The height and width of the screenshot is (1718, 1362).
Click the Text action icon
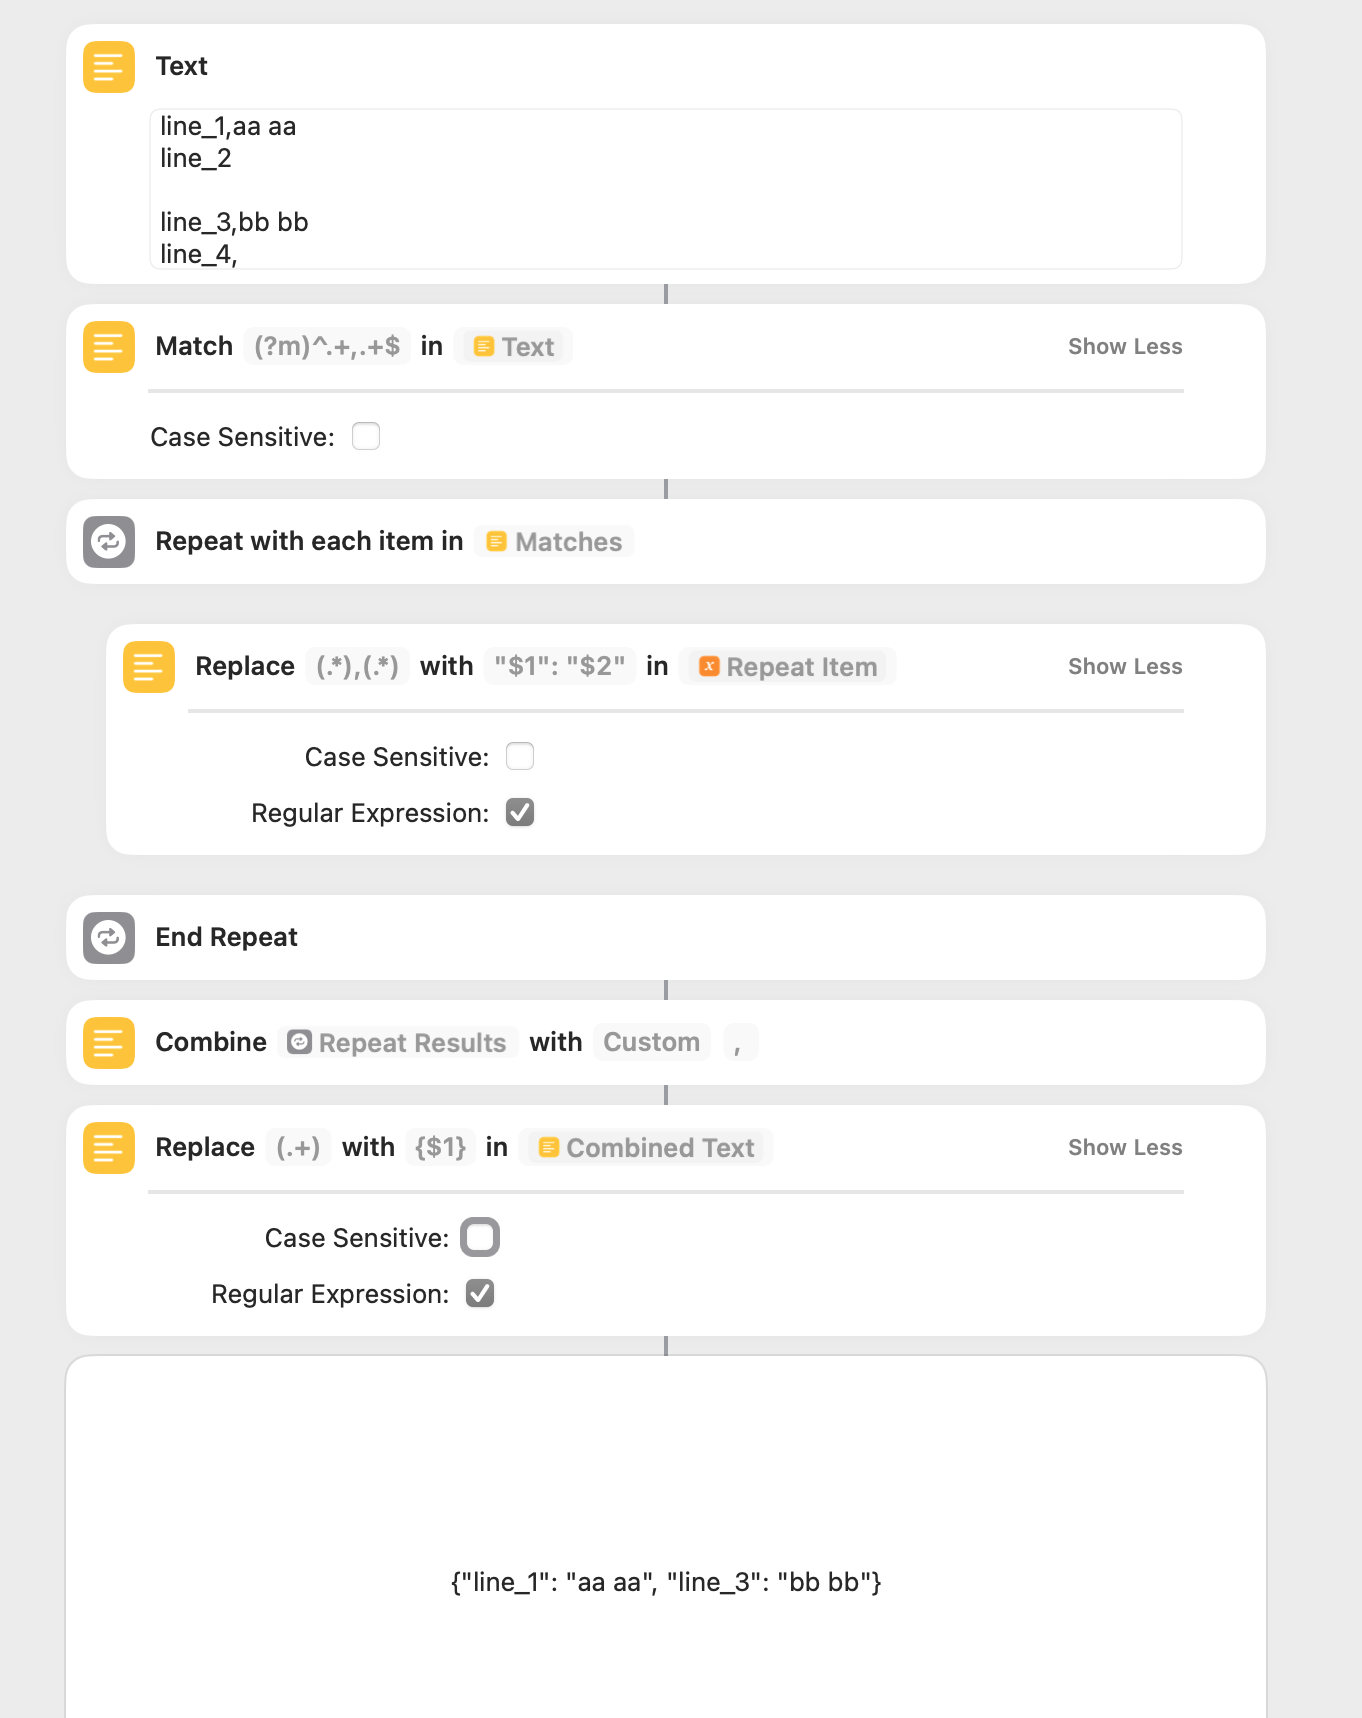click(x=109, y=67)
